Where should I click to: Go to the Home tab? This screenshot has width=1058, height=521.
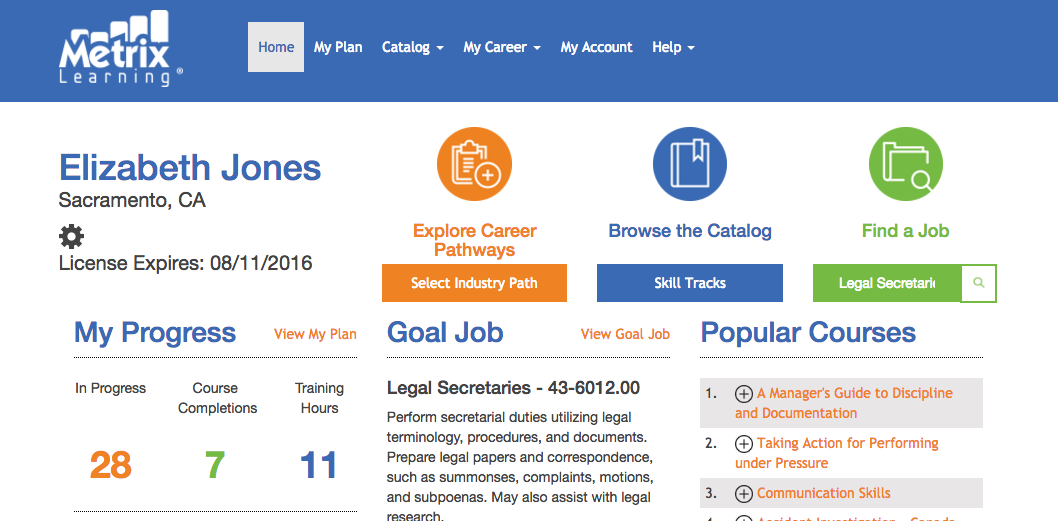point(276,47)
